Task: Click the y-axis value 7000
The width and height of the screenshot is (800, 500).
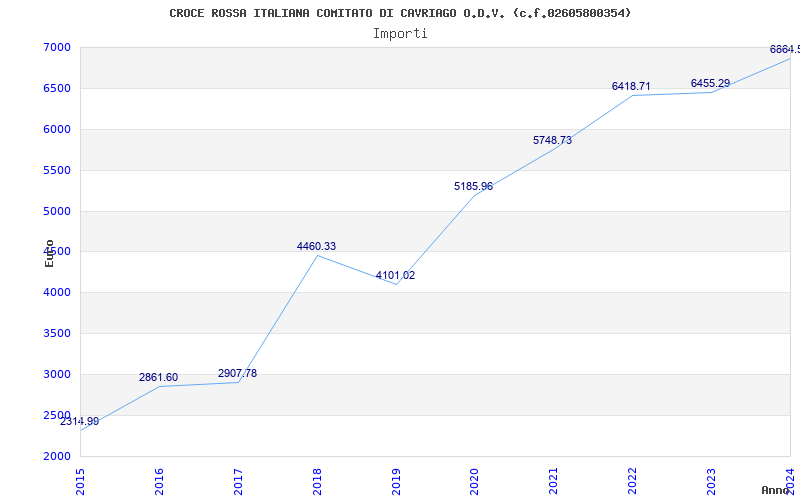Action: point(56,47)
